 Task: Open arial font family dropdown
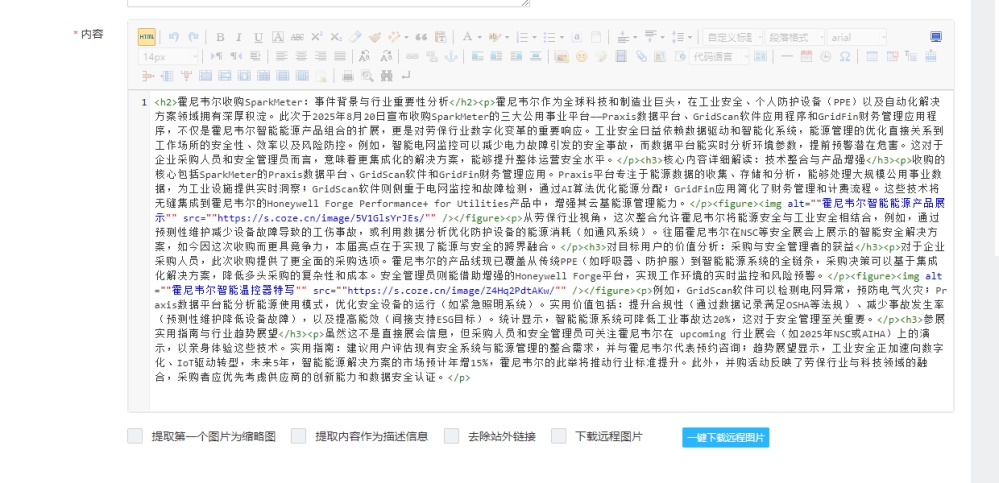point(856,37)
